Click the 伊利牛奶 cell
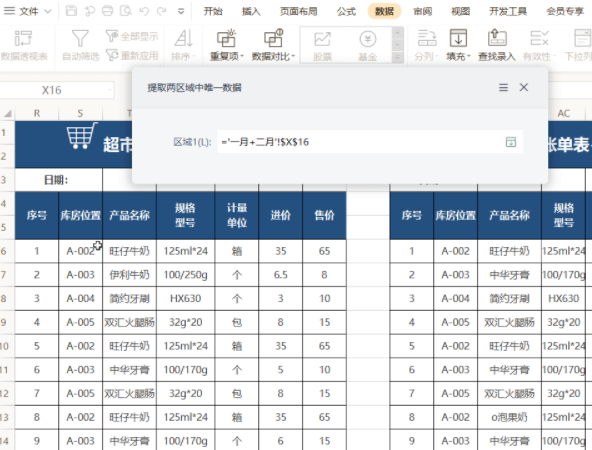 click(x=130, y=275)
